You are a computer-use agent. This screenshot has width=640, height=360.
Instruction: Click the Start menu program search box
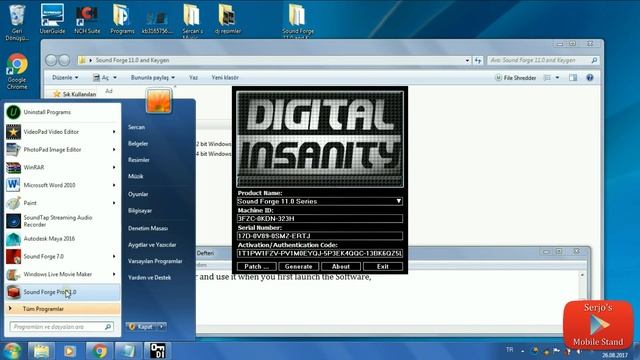tap(61, 327)
